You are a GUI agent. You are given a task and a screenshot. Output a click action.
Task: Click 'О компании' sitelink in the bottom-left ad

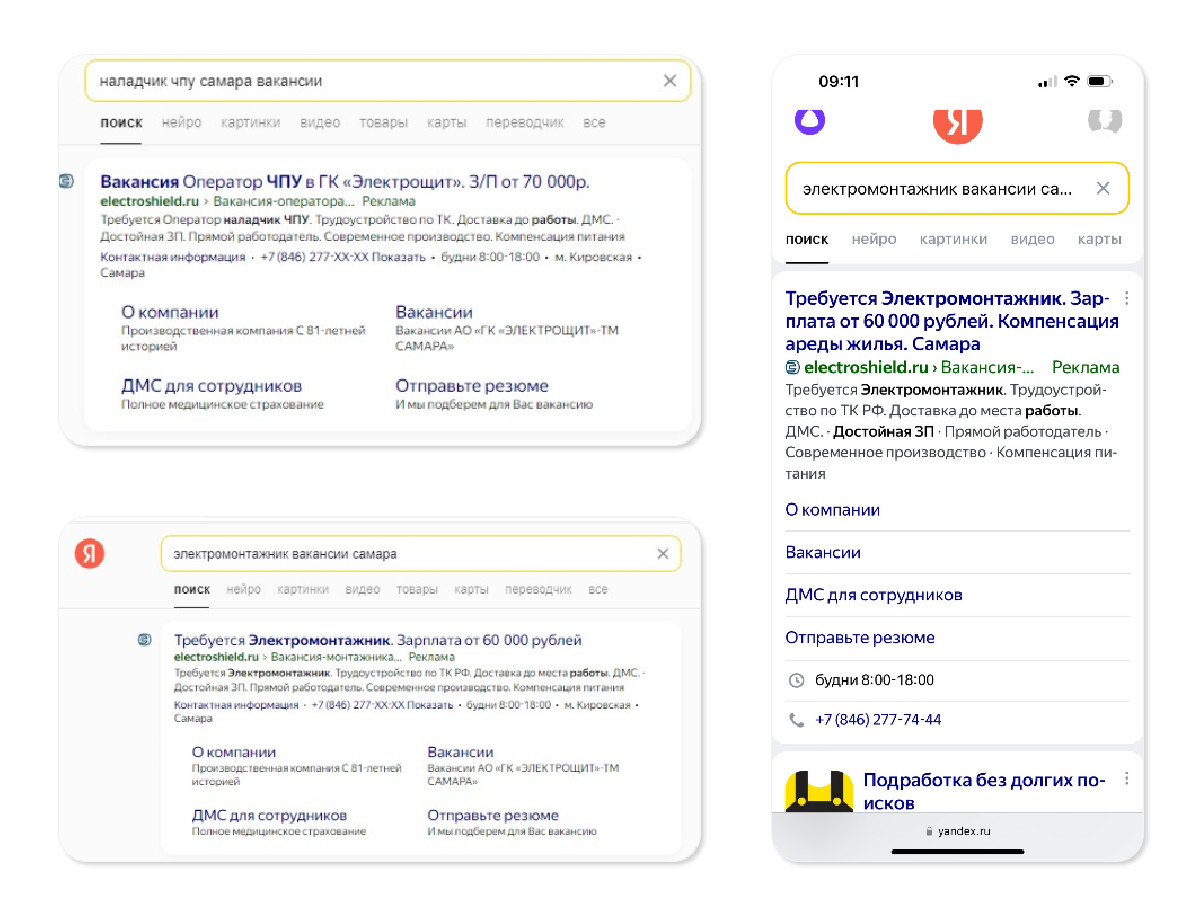point(234,752)
